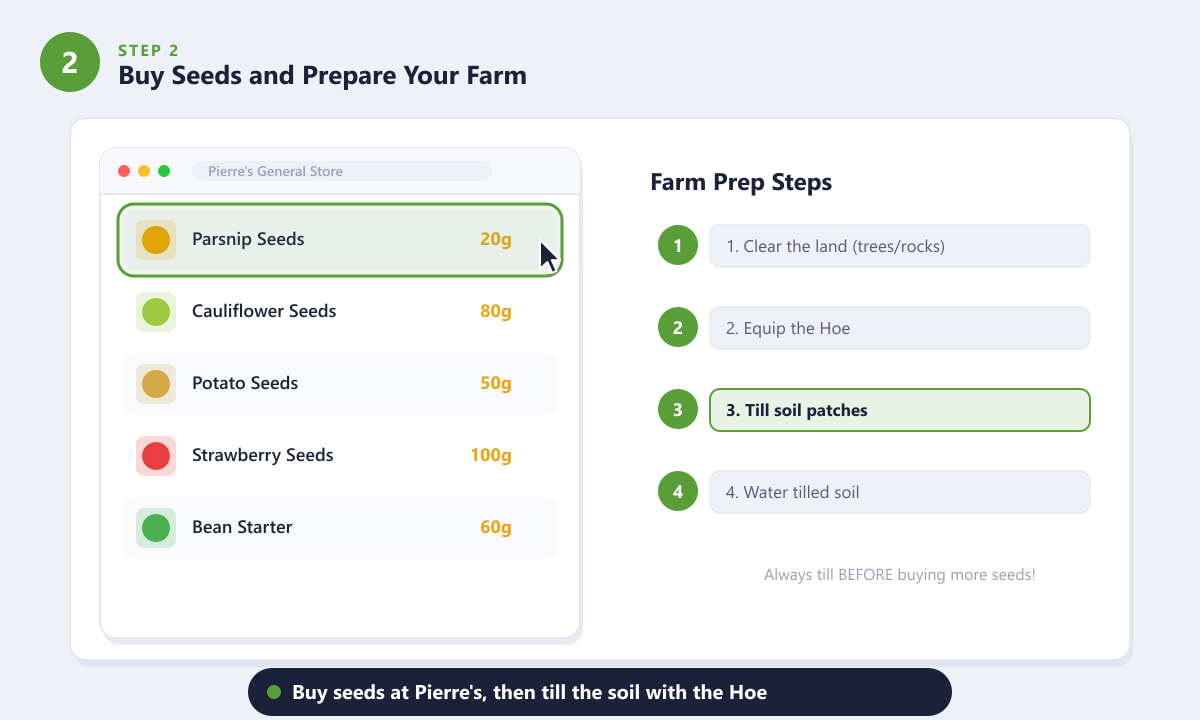
Task: Choose Strawberry Seeds listing
Action: coord(340,456)
